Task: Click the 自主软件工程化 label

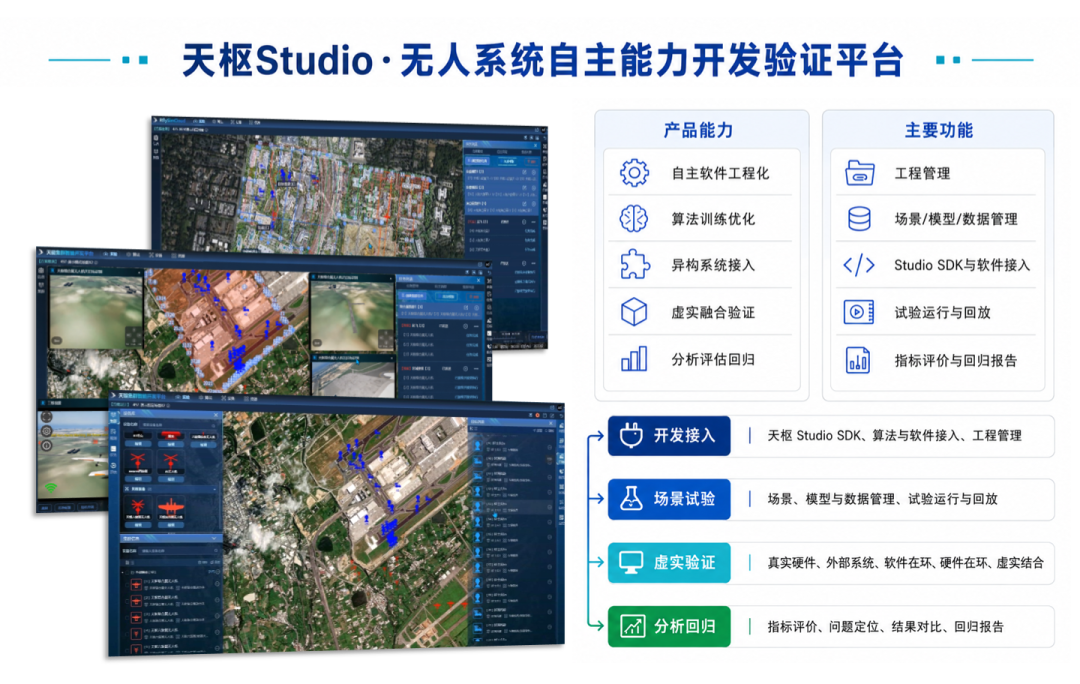Action: pyautogui.click(x=720, y=174)
